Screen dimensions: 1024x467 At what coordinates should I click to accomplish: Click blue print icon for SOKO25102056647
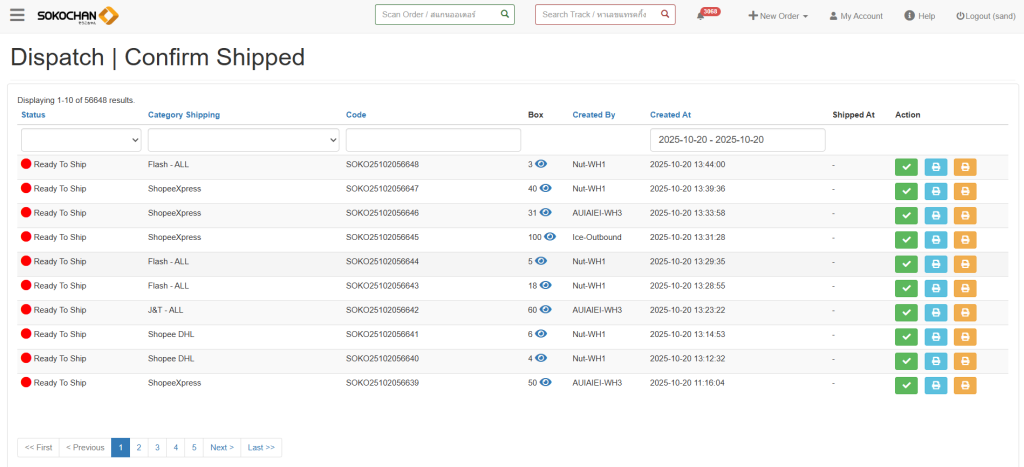(x=935, y=191)
